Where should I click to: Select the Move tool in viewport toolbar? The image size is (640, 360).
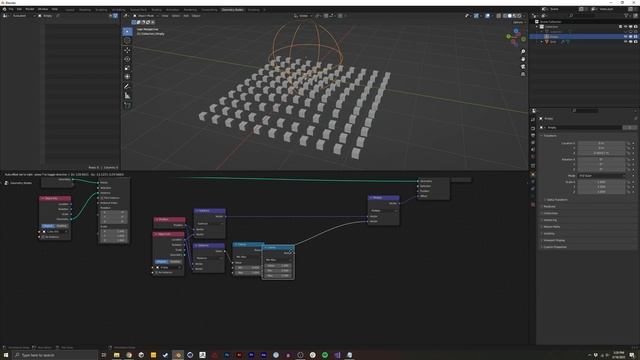(127, 50)
